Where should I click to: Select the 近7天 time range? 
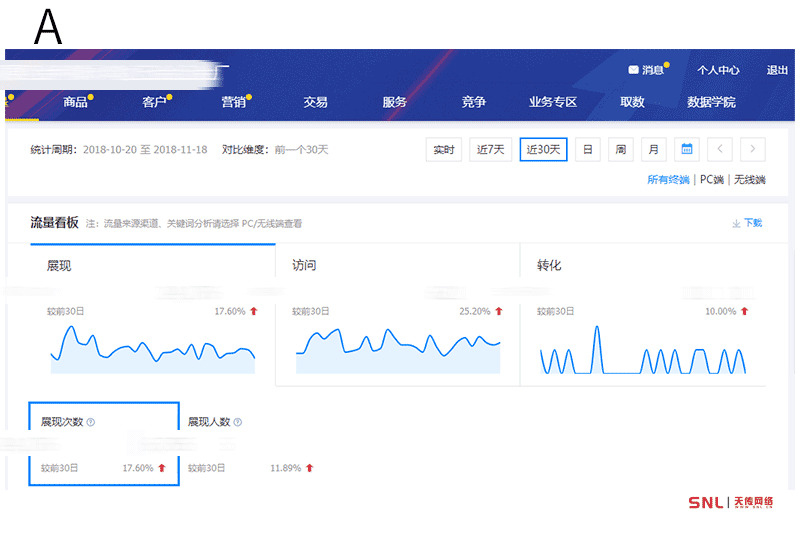[x=490, y=150]
